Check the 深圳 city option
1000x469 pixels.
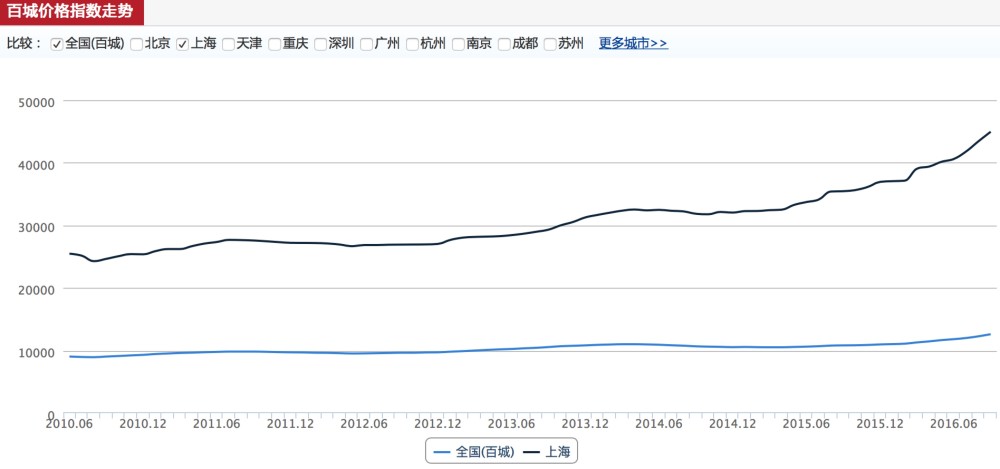coord(321,44)
